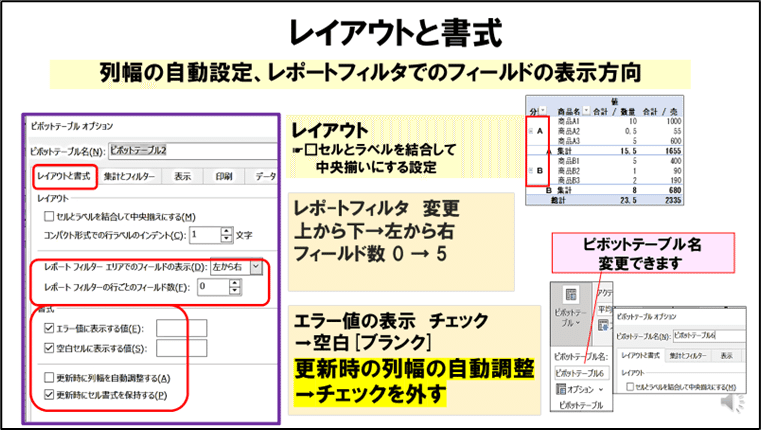The height and width of the screenshot is (430, 761).
Task: Uncheck 更新時にセル書式を保持する(P) checkbox
Action: (x=49, y=395)
